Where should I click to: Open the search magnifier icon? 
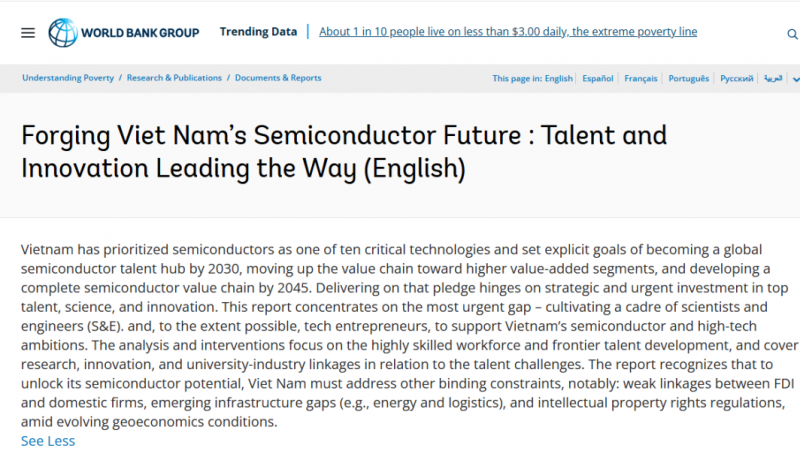(x=792, y=34)
